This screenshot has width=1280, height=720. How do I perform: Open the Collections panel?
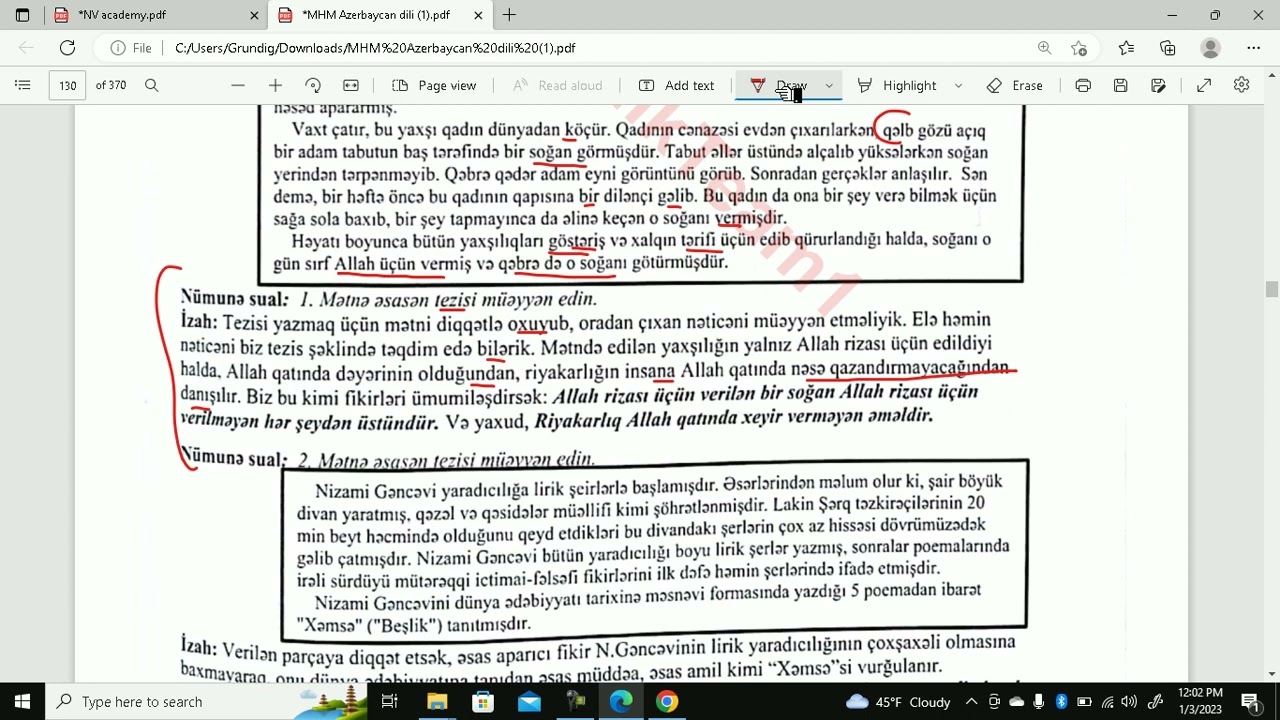coord(1168,48)
